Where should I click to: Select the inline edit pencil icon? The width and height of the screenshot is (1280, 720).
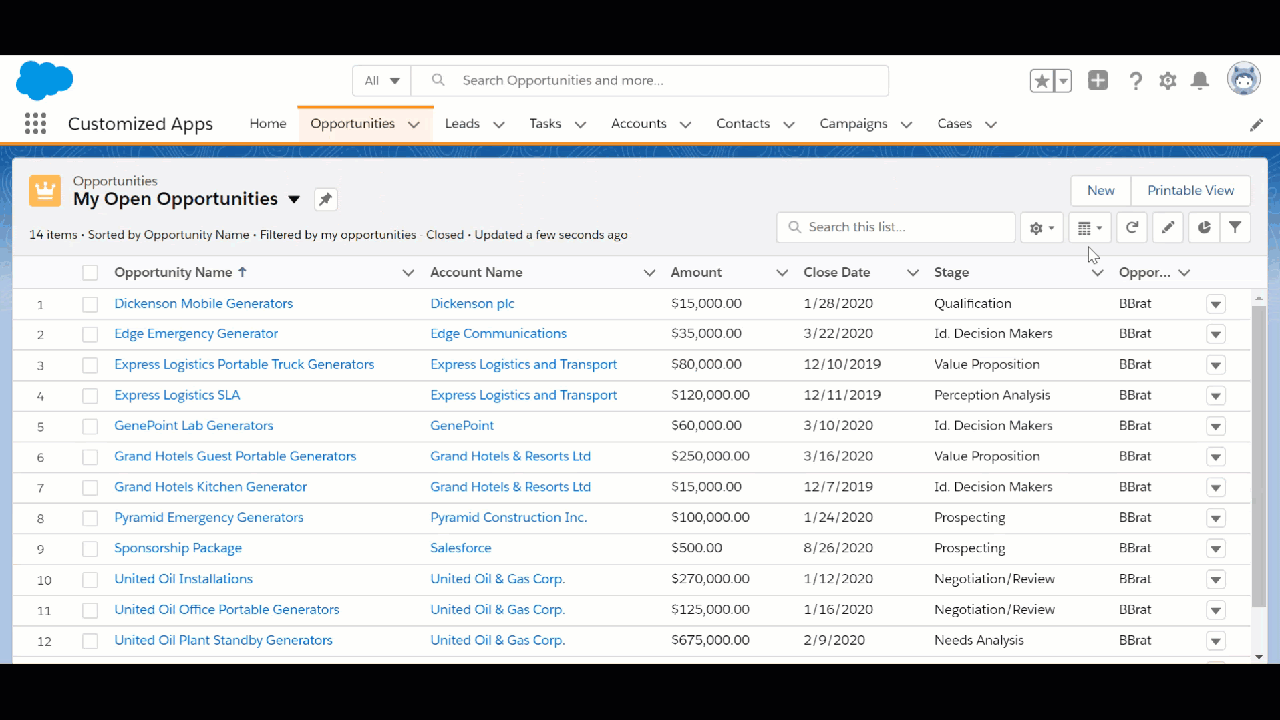(1167, 227)
